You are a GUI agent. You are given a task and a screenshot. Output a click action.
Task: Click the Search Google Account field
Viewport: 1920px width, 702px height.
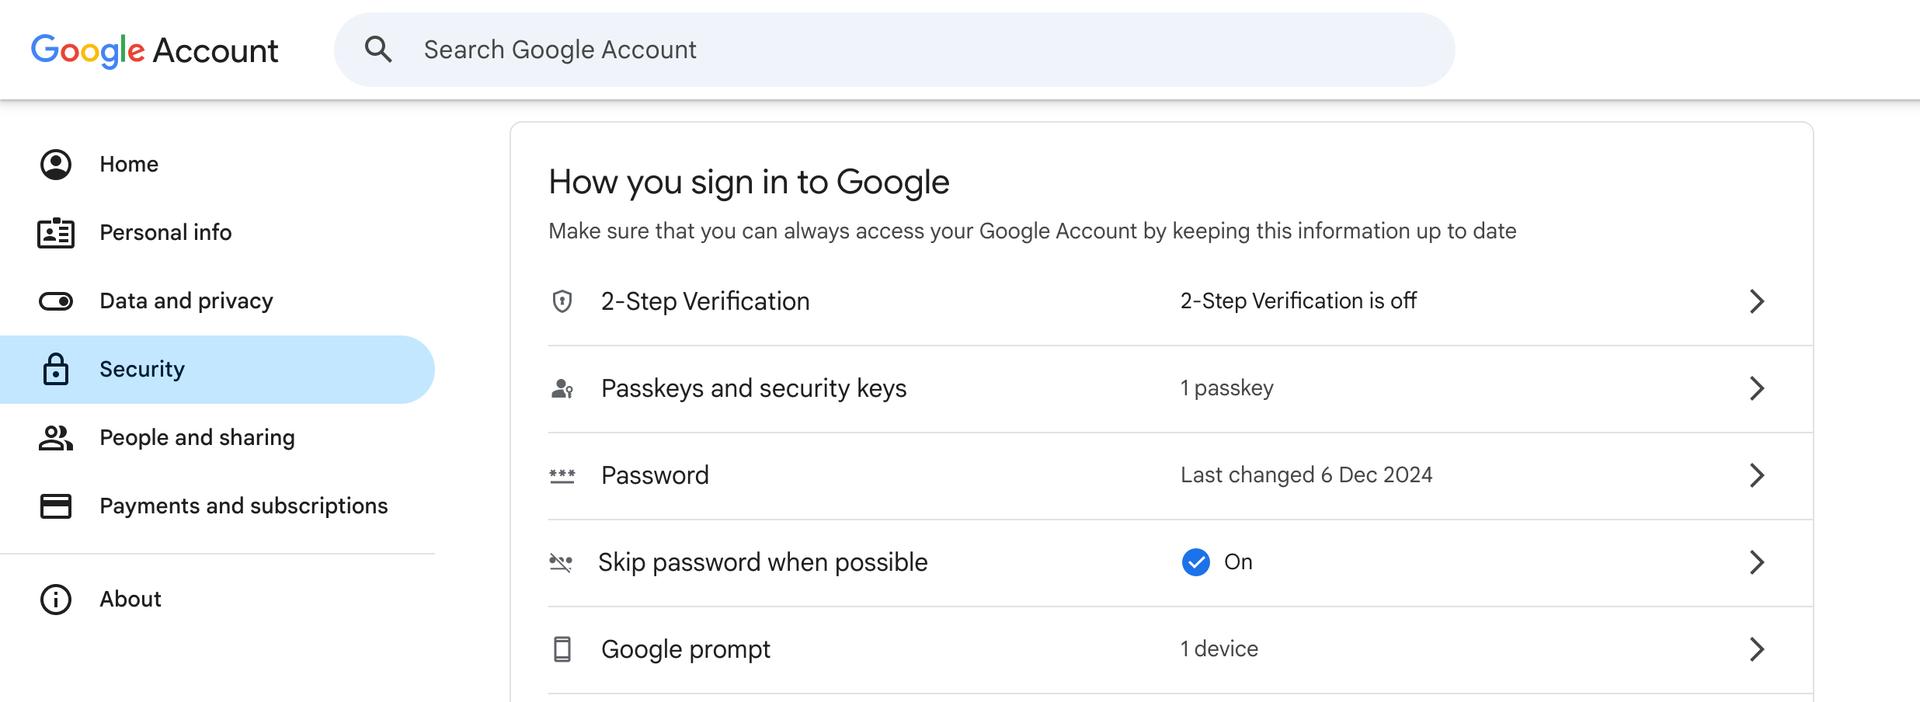point(700,49)
